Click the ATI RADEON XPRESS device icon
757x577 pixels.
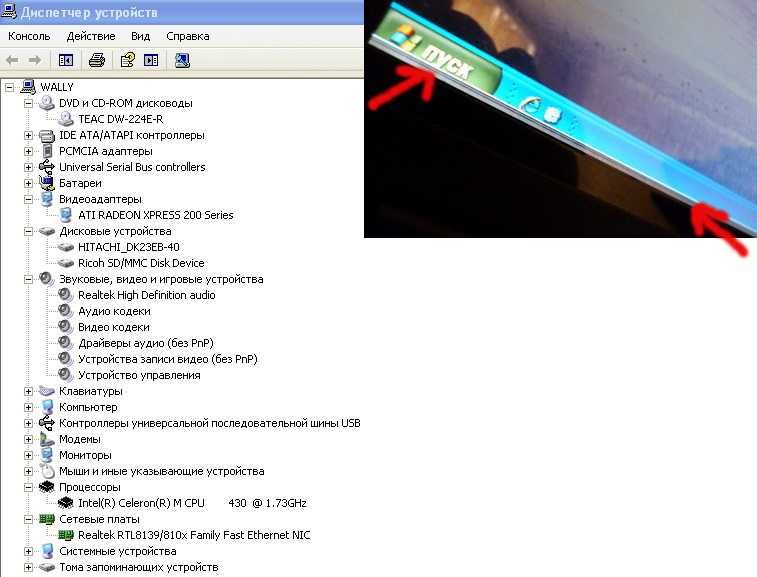tap(66, 215)
